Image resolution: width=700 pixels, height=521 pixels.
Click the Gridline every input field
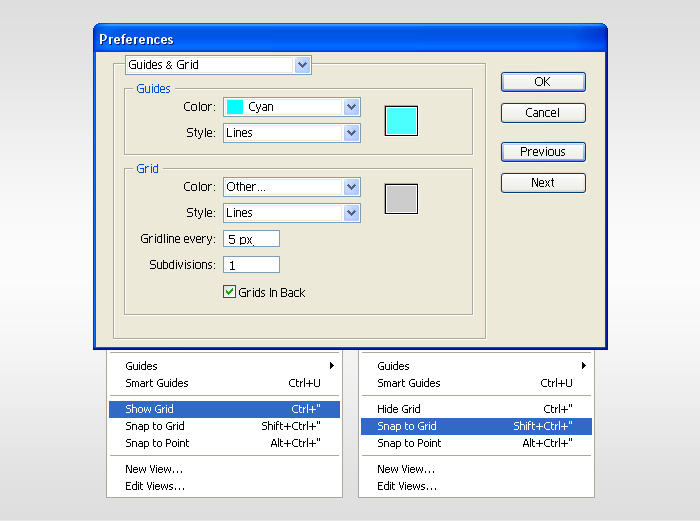(x=251, y=239)
